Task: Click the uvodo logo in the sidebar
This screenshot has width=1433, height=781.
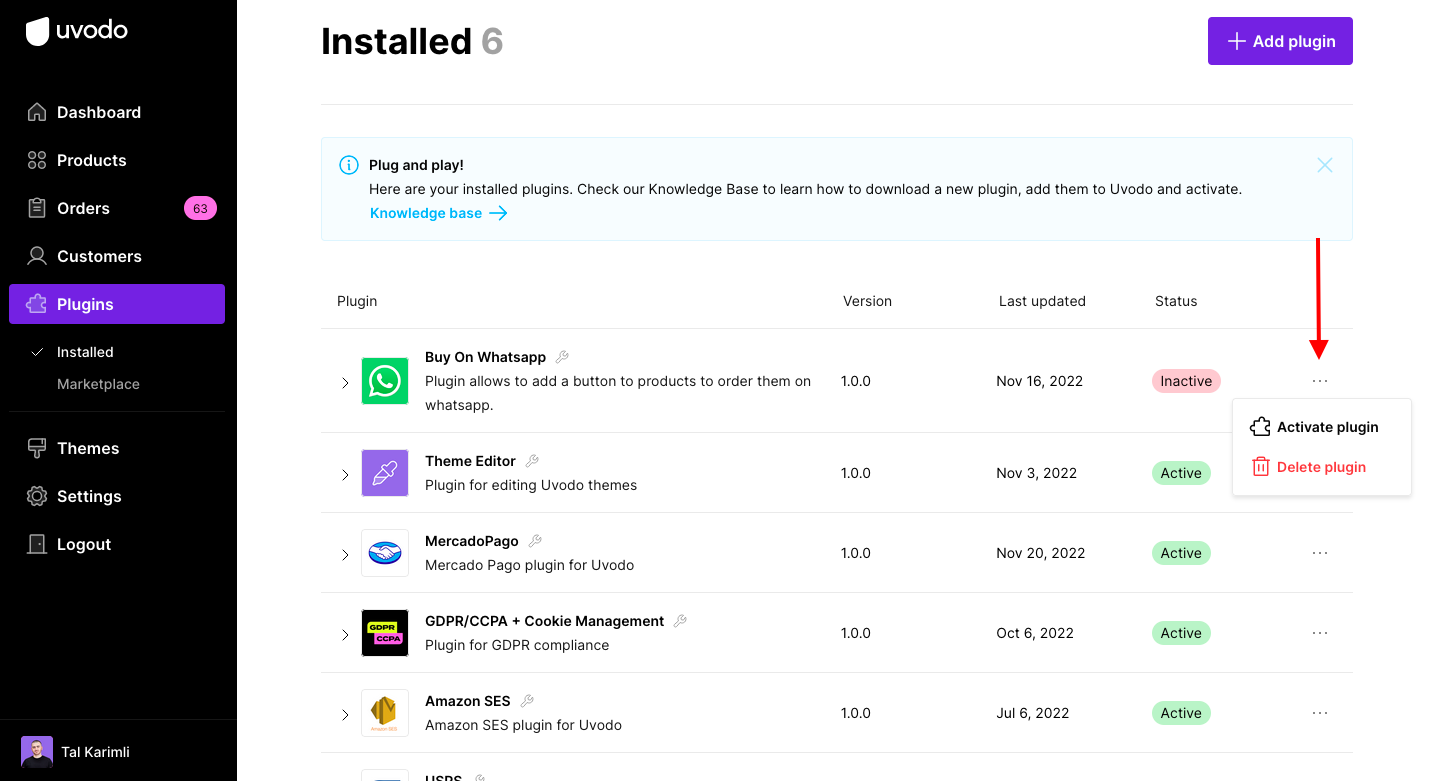Action: pyautogui.click(x=77, y=31)
